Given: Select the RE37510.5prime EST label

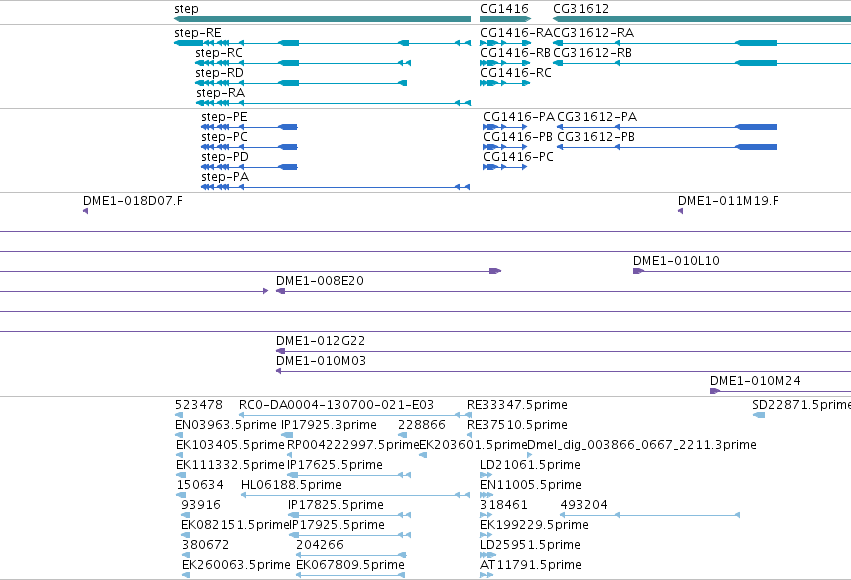Looking at the screenshot, I should pyautogui.click(x=517, y=425).
